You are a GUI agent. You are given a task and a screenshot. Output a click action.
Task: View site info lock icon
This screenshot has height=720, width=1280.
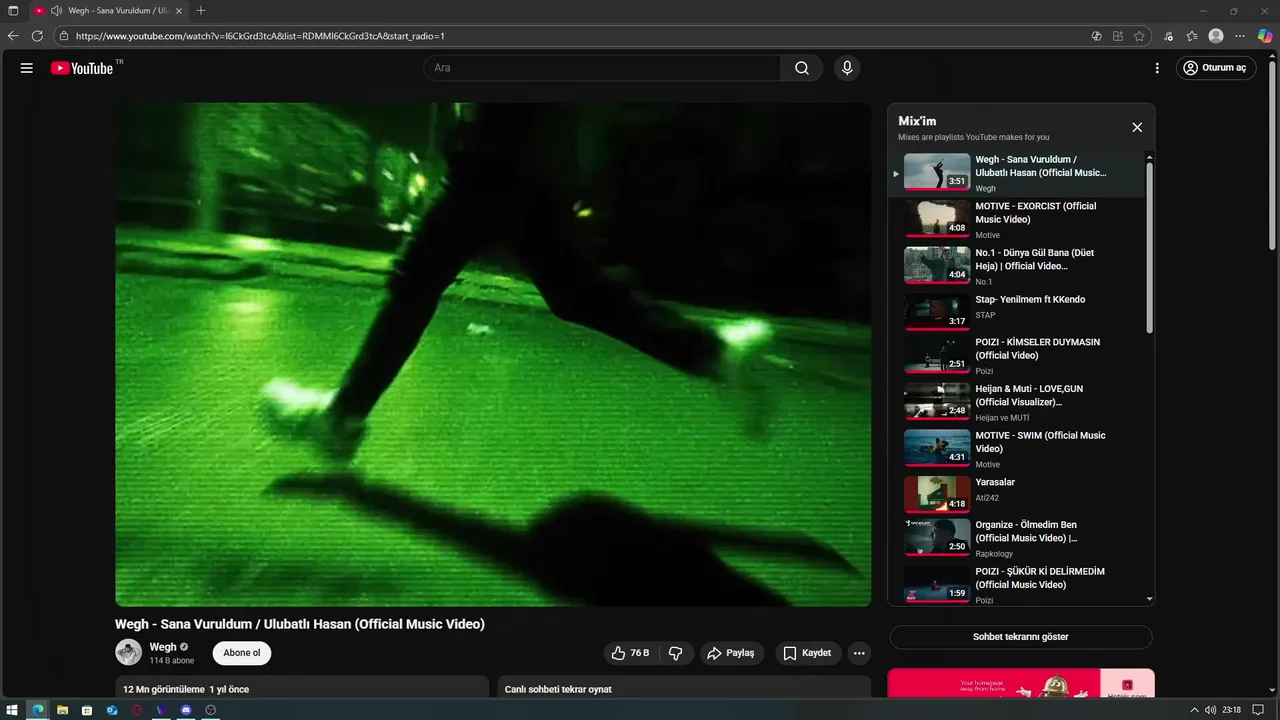[64, 36]
